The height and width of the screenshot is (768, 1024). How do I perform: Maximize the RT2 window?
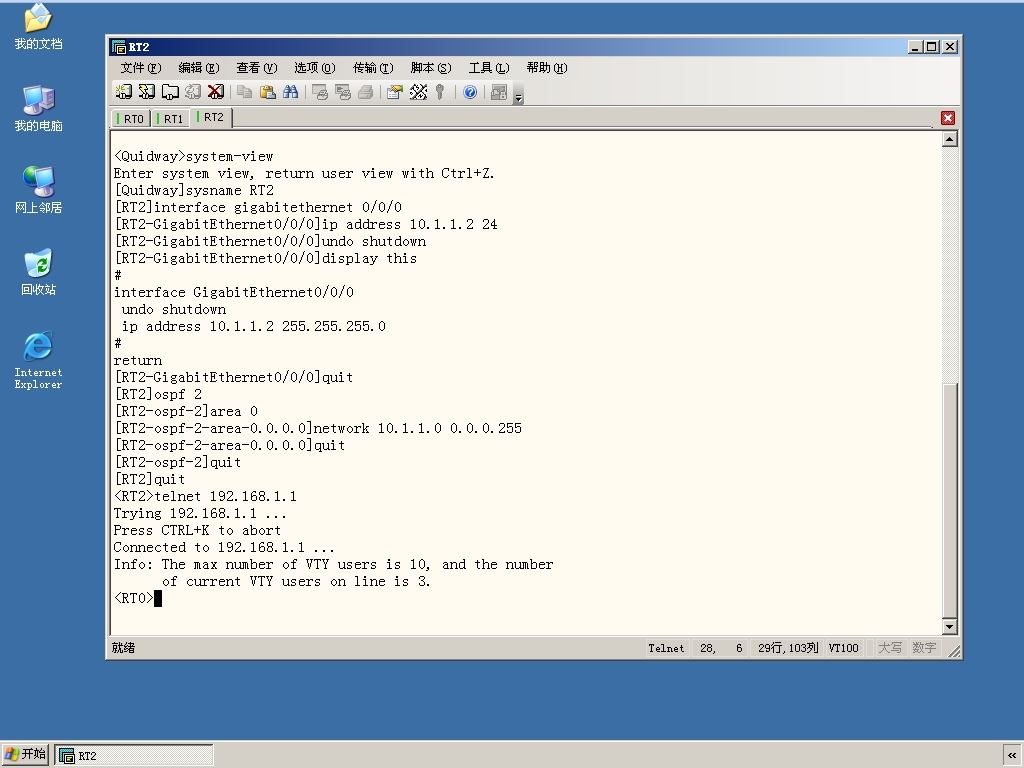click(932, 46)
